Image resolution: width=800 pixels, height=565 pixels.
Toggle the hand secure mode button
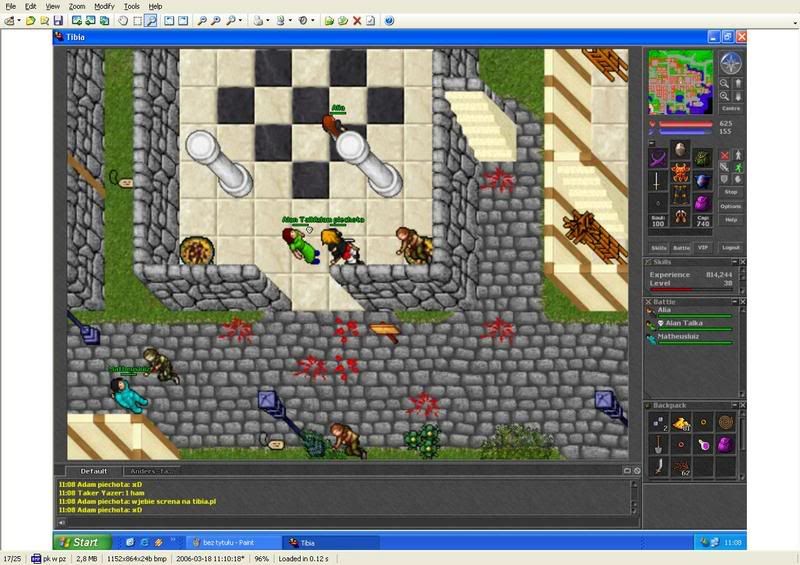738,179
